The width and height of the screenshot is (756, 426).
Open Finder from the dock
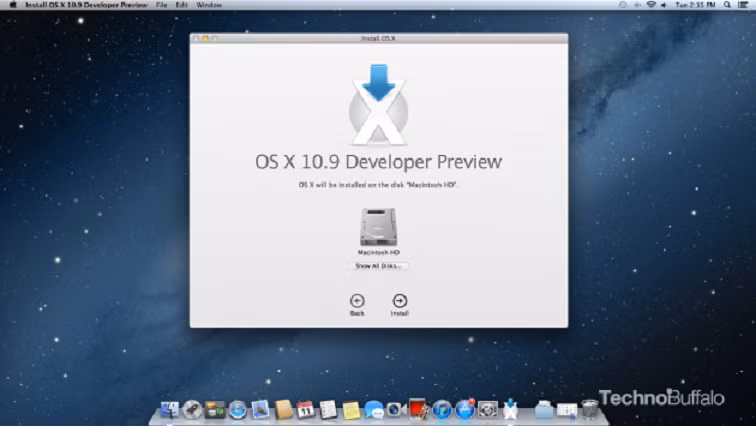click(x=169, y=410)
